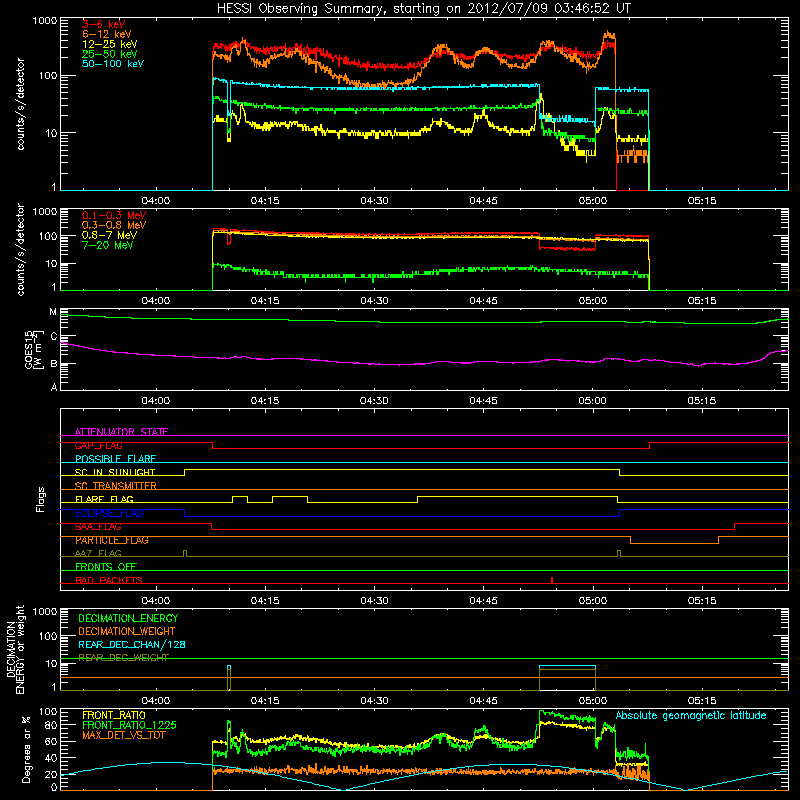
Task: Click the FRONT_RATIO legend label
Action: tap(114, 715)
